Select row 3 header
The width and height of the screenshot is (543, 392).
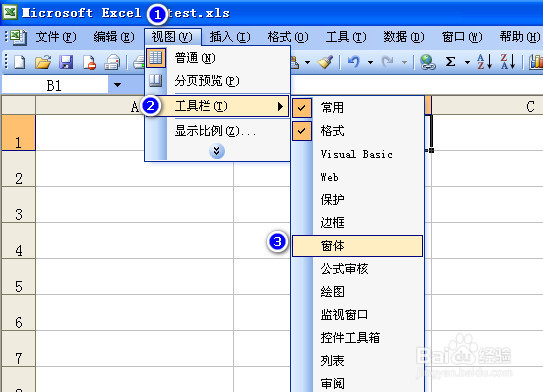point(18,205)
